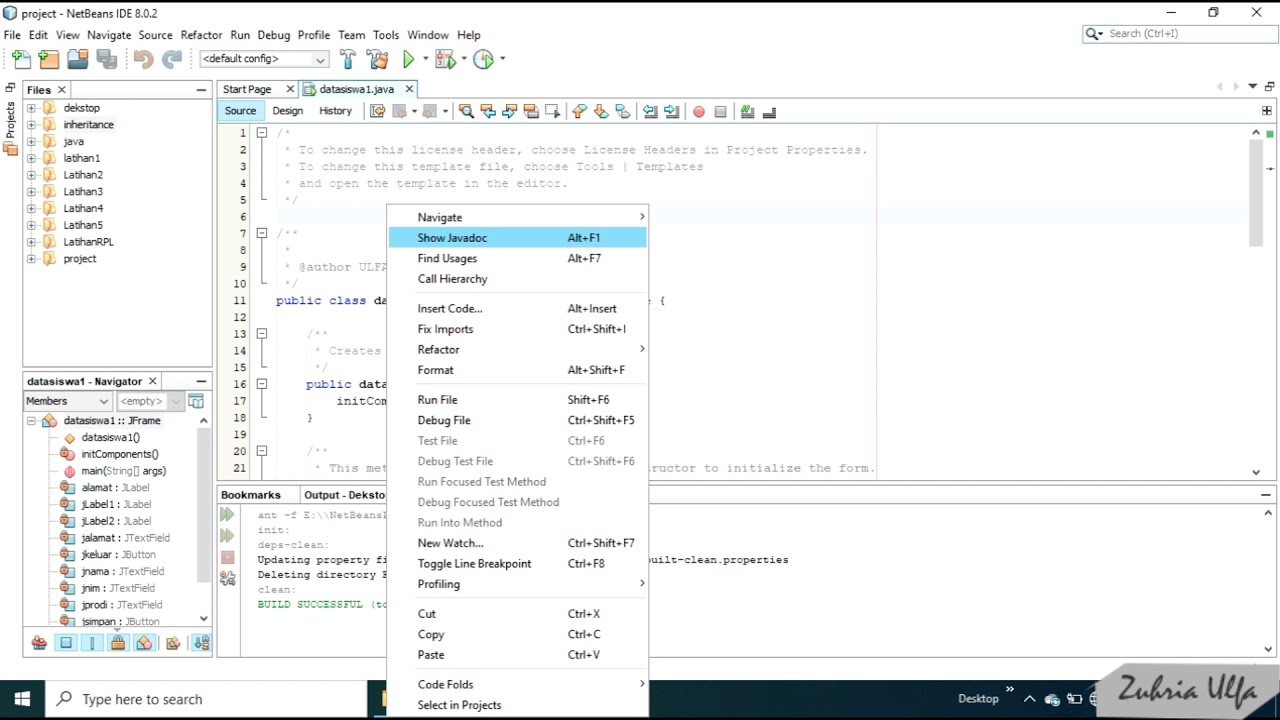Click the Next Bookmark icon in editor toolbar
1280x720 pixels.
tap(601, 111)
